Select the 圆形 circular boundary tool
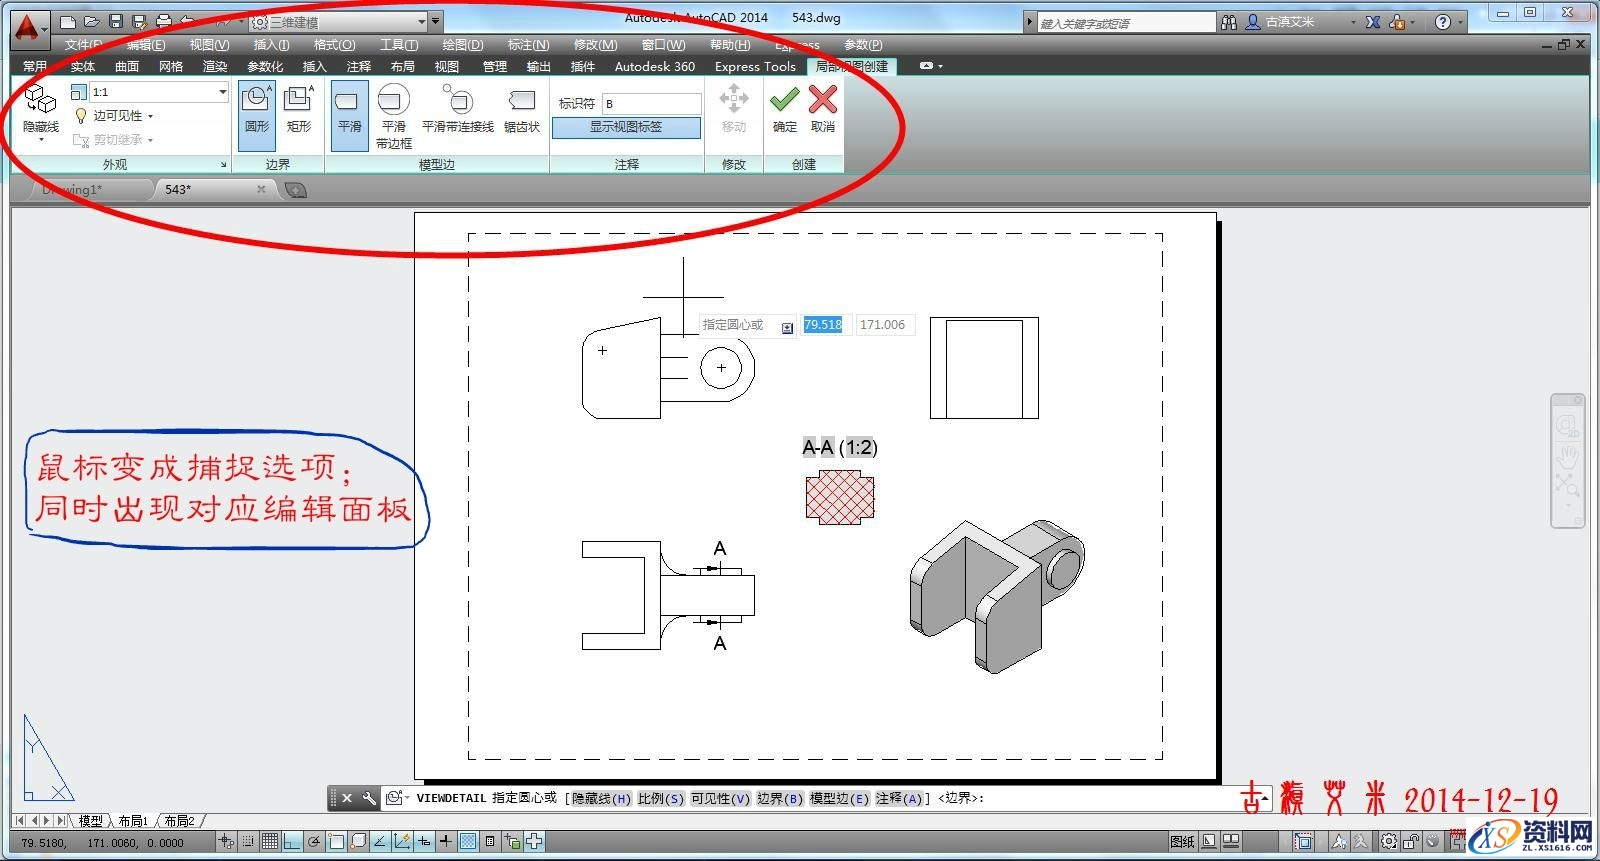 tap(257, 109)
